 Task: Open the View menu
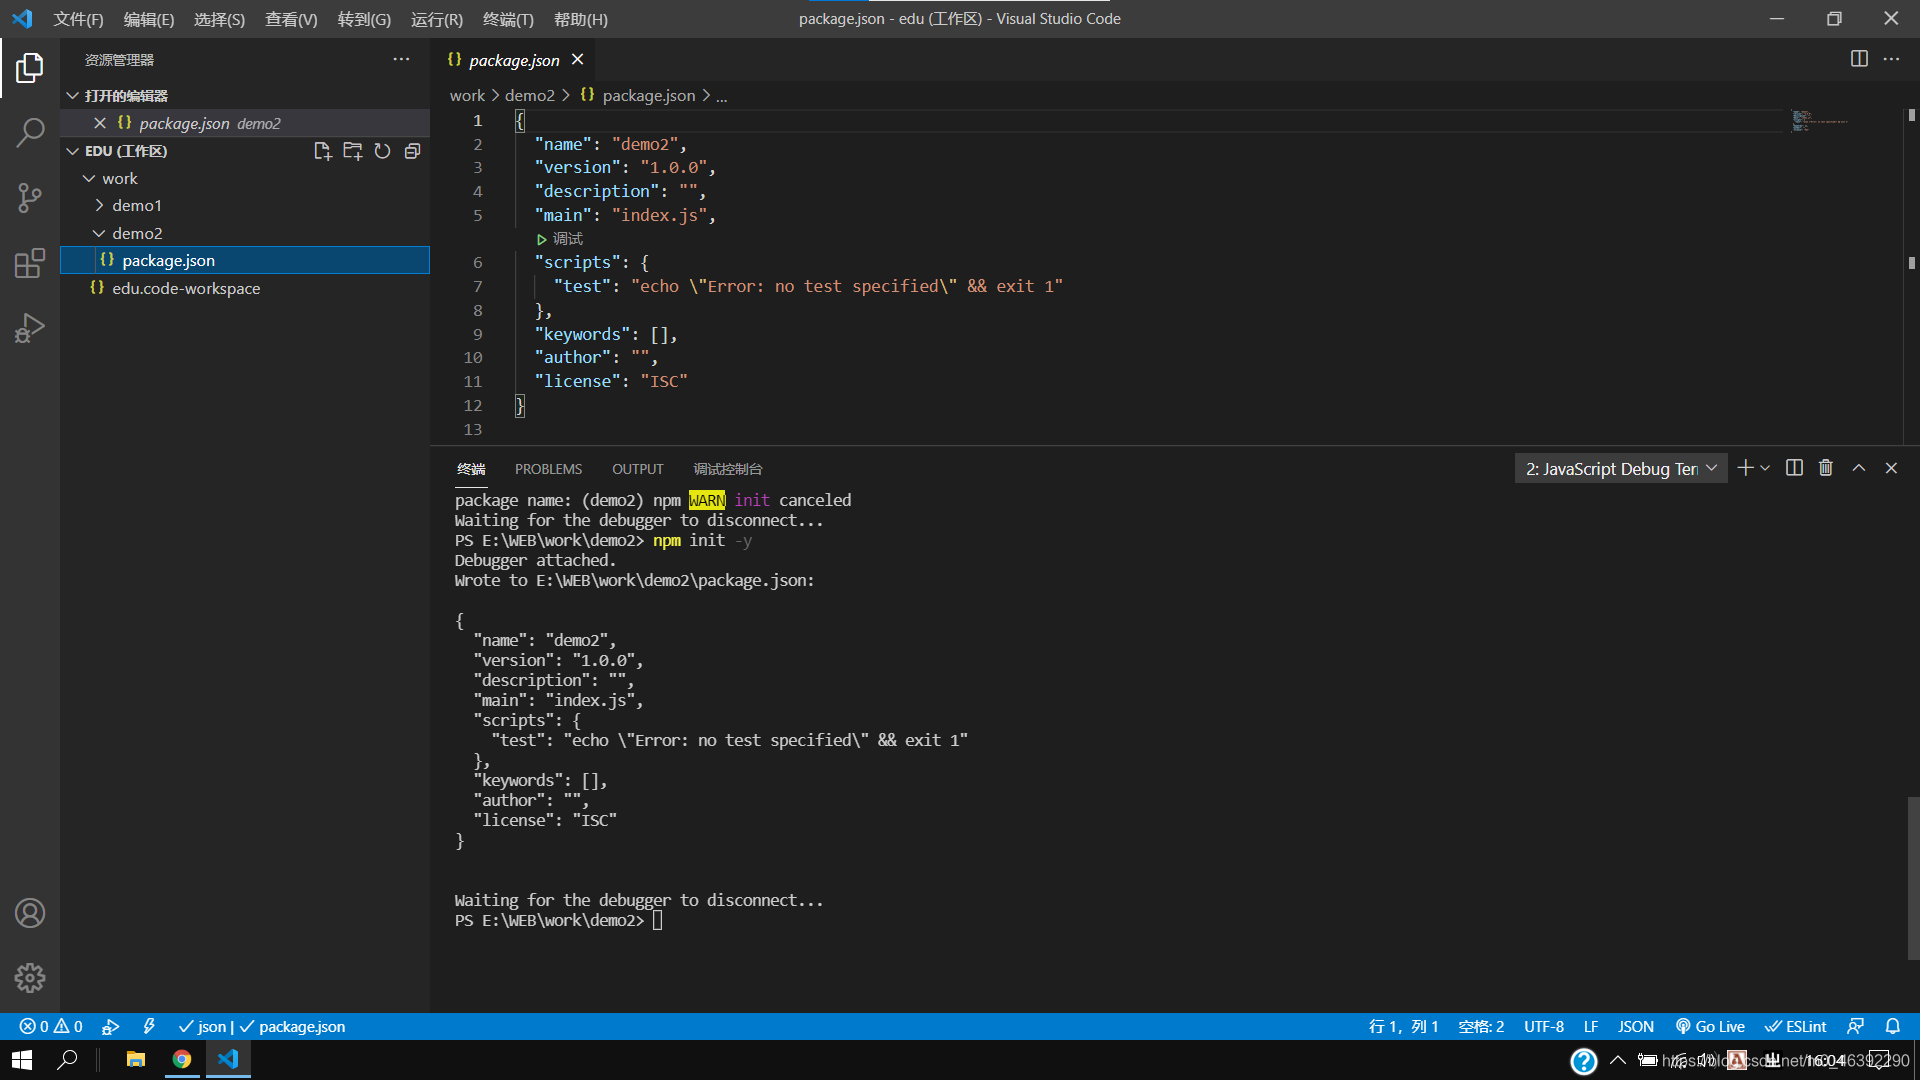pyautogui.click(x=291, y=19)
